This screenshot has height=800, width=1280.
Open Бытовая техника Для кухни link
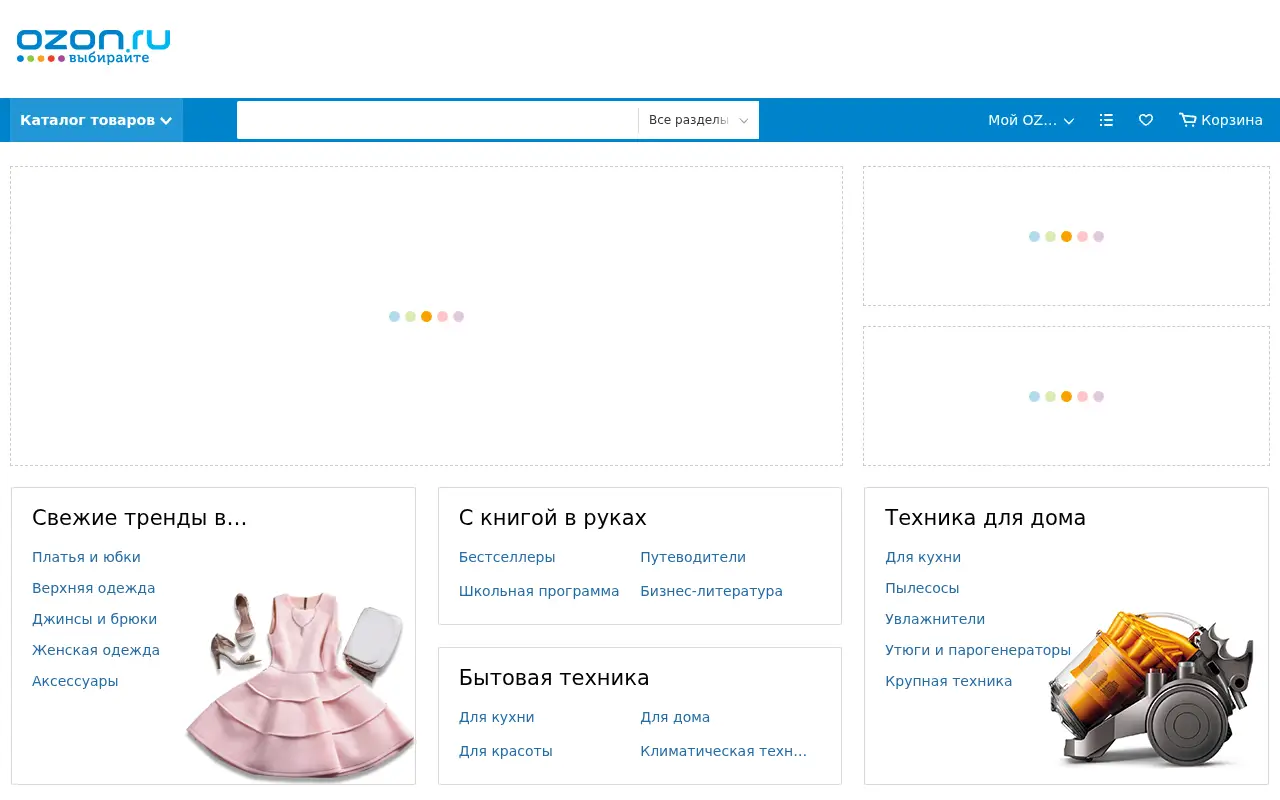pos(497,717)
